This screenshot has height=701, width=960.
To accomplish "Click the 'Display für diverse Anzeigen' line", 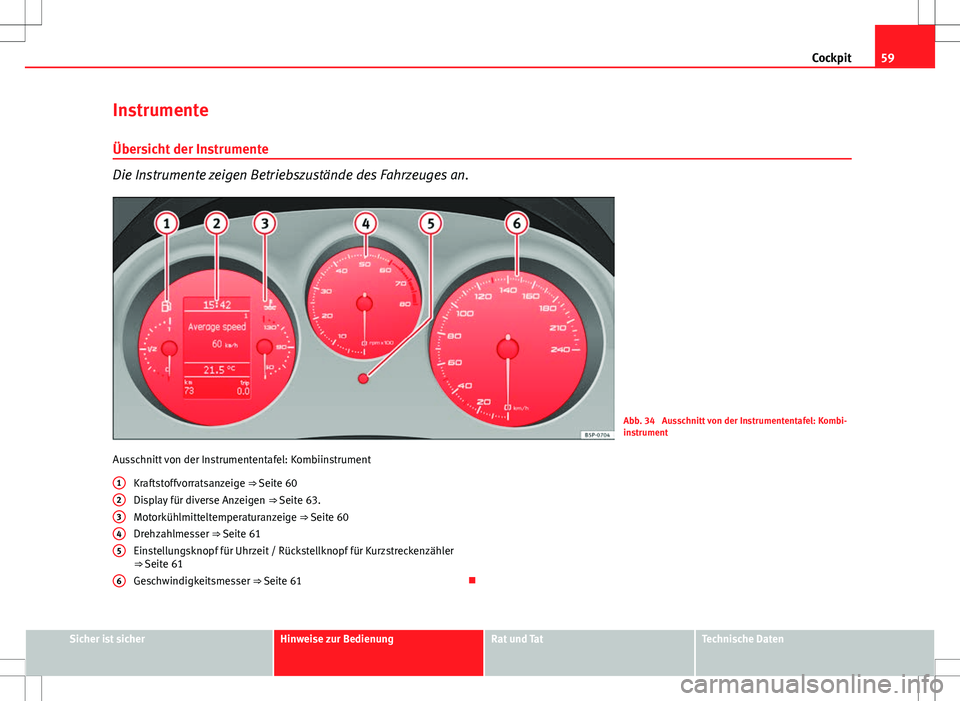I will point(227,500).
